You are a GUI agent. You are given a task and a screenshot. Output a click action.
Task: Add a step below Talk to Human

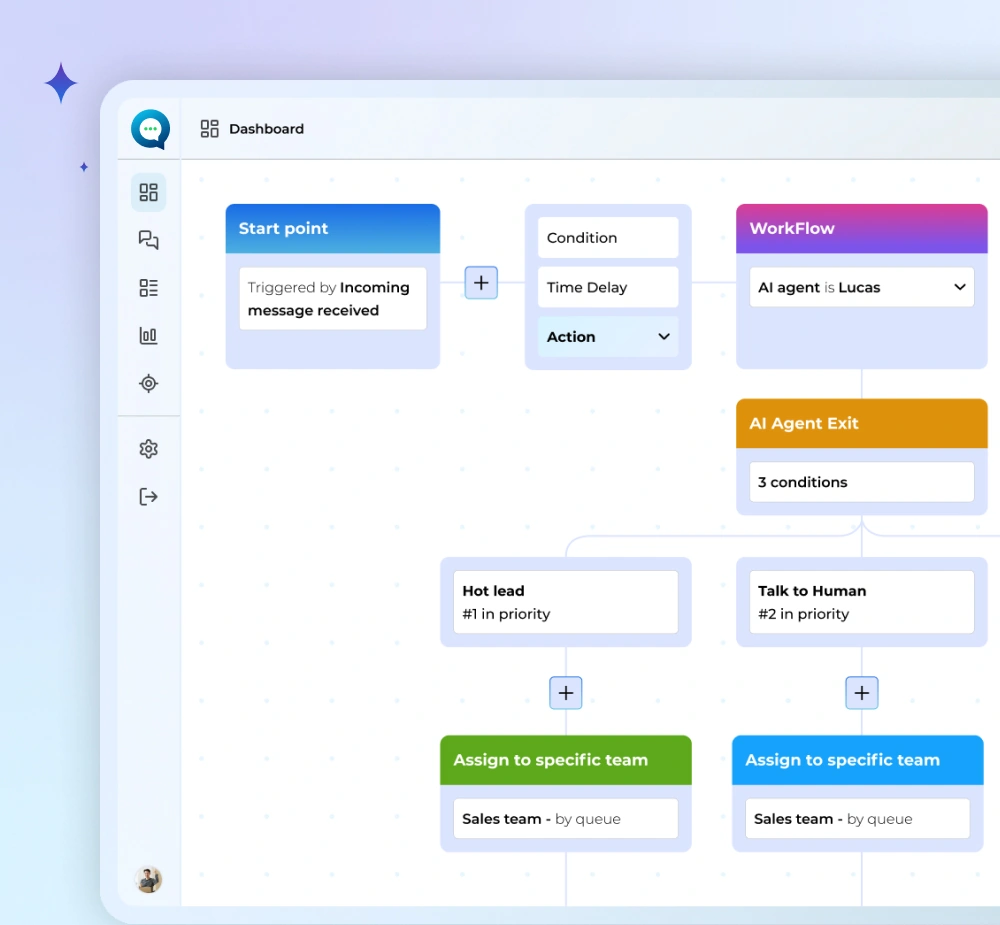pos(862,693)
